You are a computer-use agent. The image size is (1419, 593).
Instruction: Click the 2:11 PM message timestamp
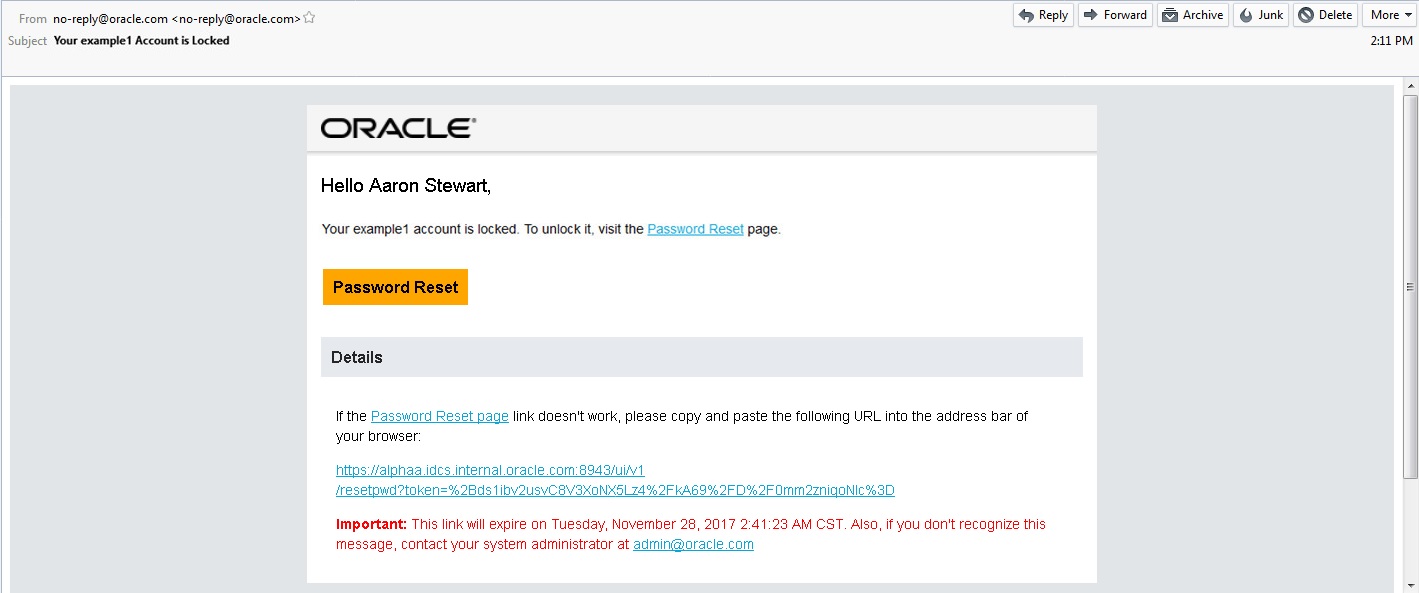[1391, 41]
